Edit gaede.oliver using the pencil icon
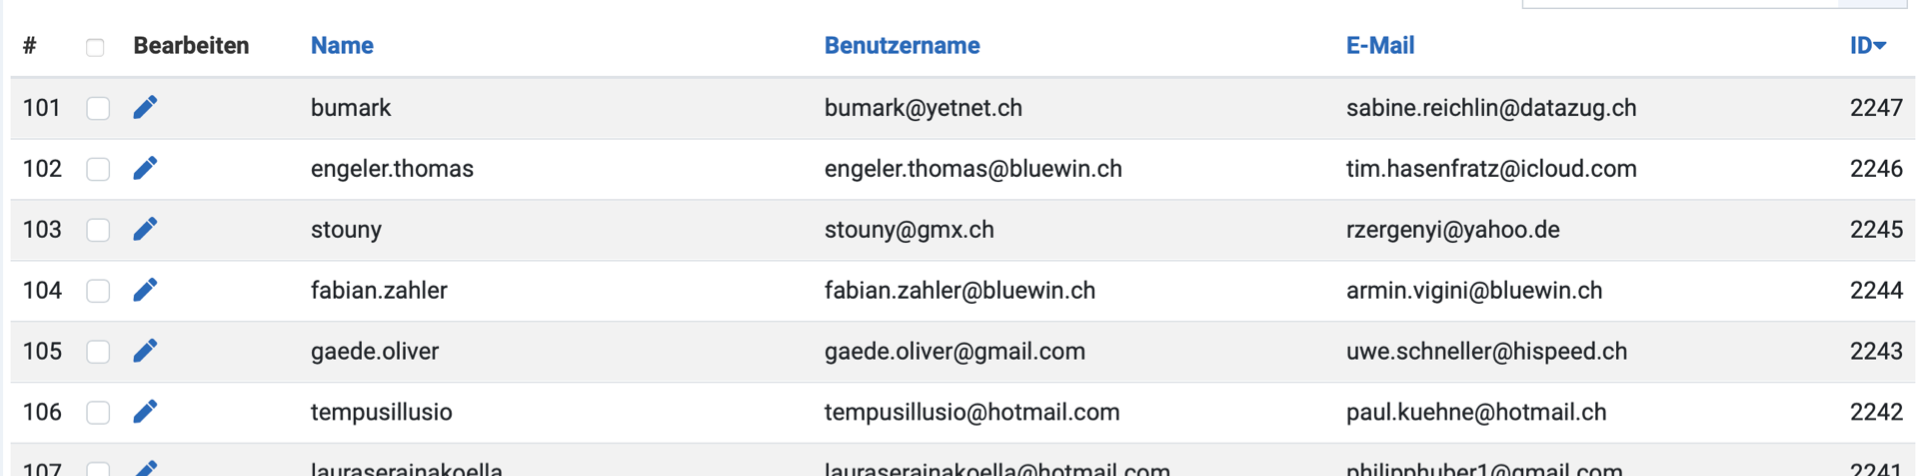This screenshot has width=1920, height=476. (x=145, y=351)
